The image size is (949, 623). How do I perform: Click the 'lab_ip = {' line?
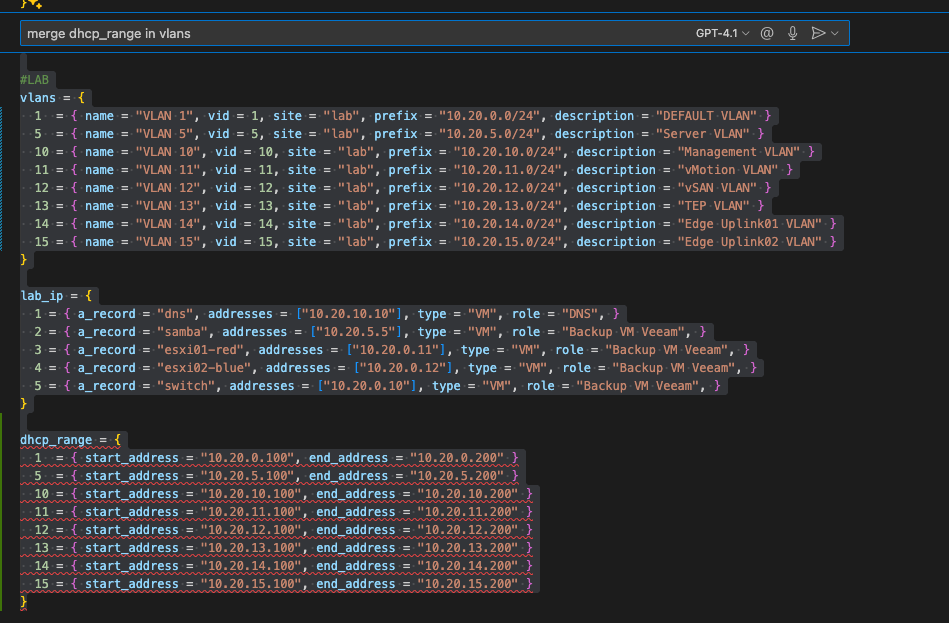[x=56, y=295]
